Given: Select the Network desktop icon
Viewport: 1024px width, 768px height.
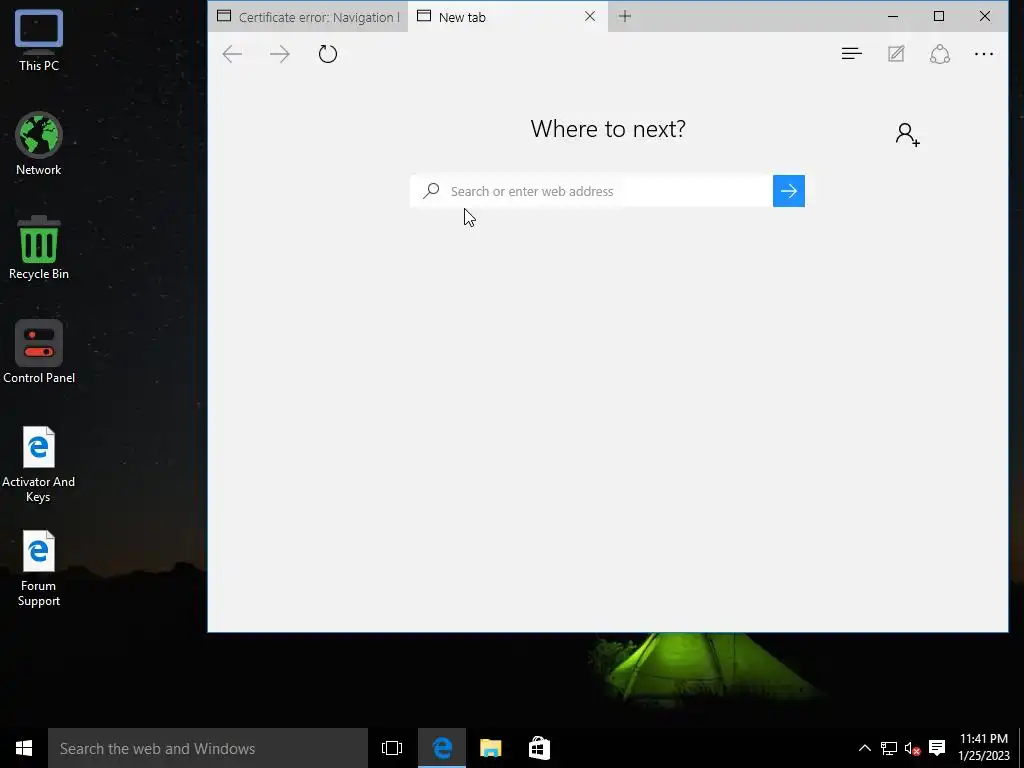Looking at the screenshot, I should (39, 144).
